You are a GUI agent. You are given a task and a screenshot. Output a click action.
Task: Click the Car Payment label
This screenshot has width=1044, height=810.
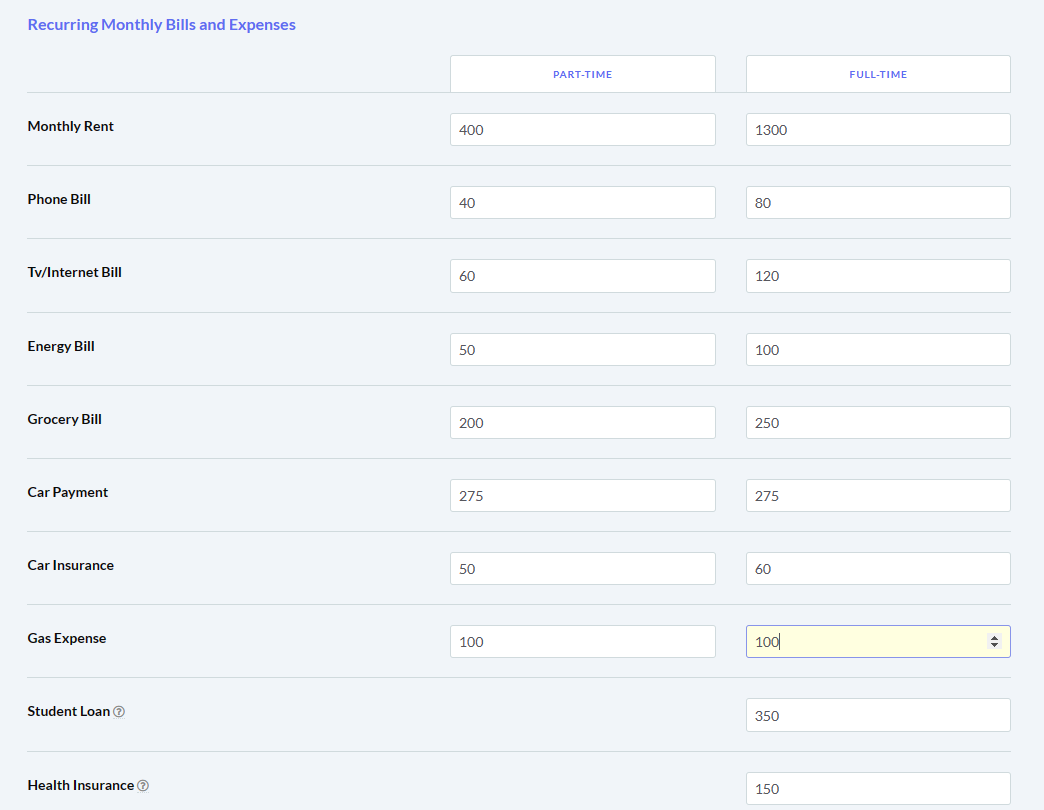coord(67,493)
